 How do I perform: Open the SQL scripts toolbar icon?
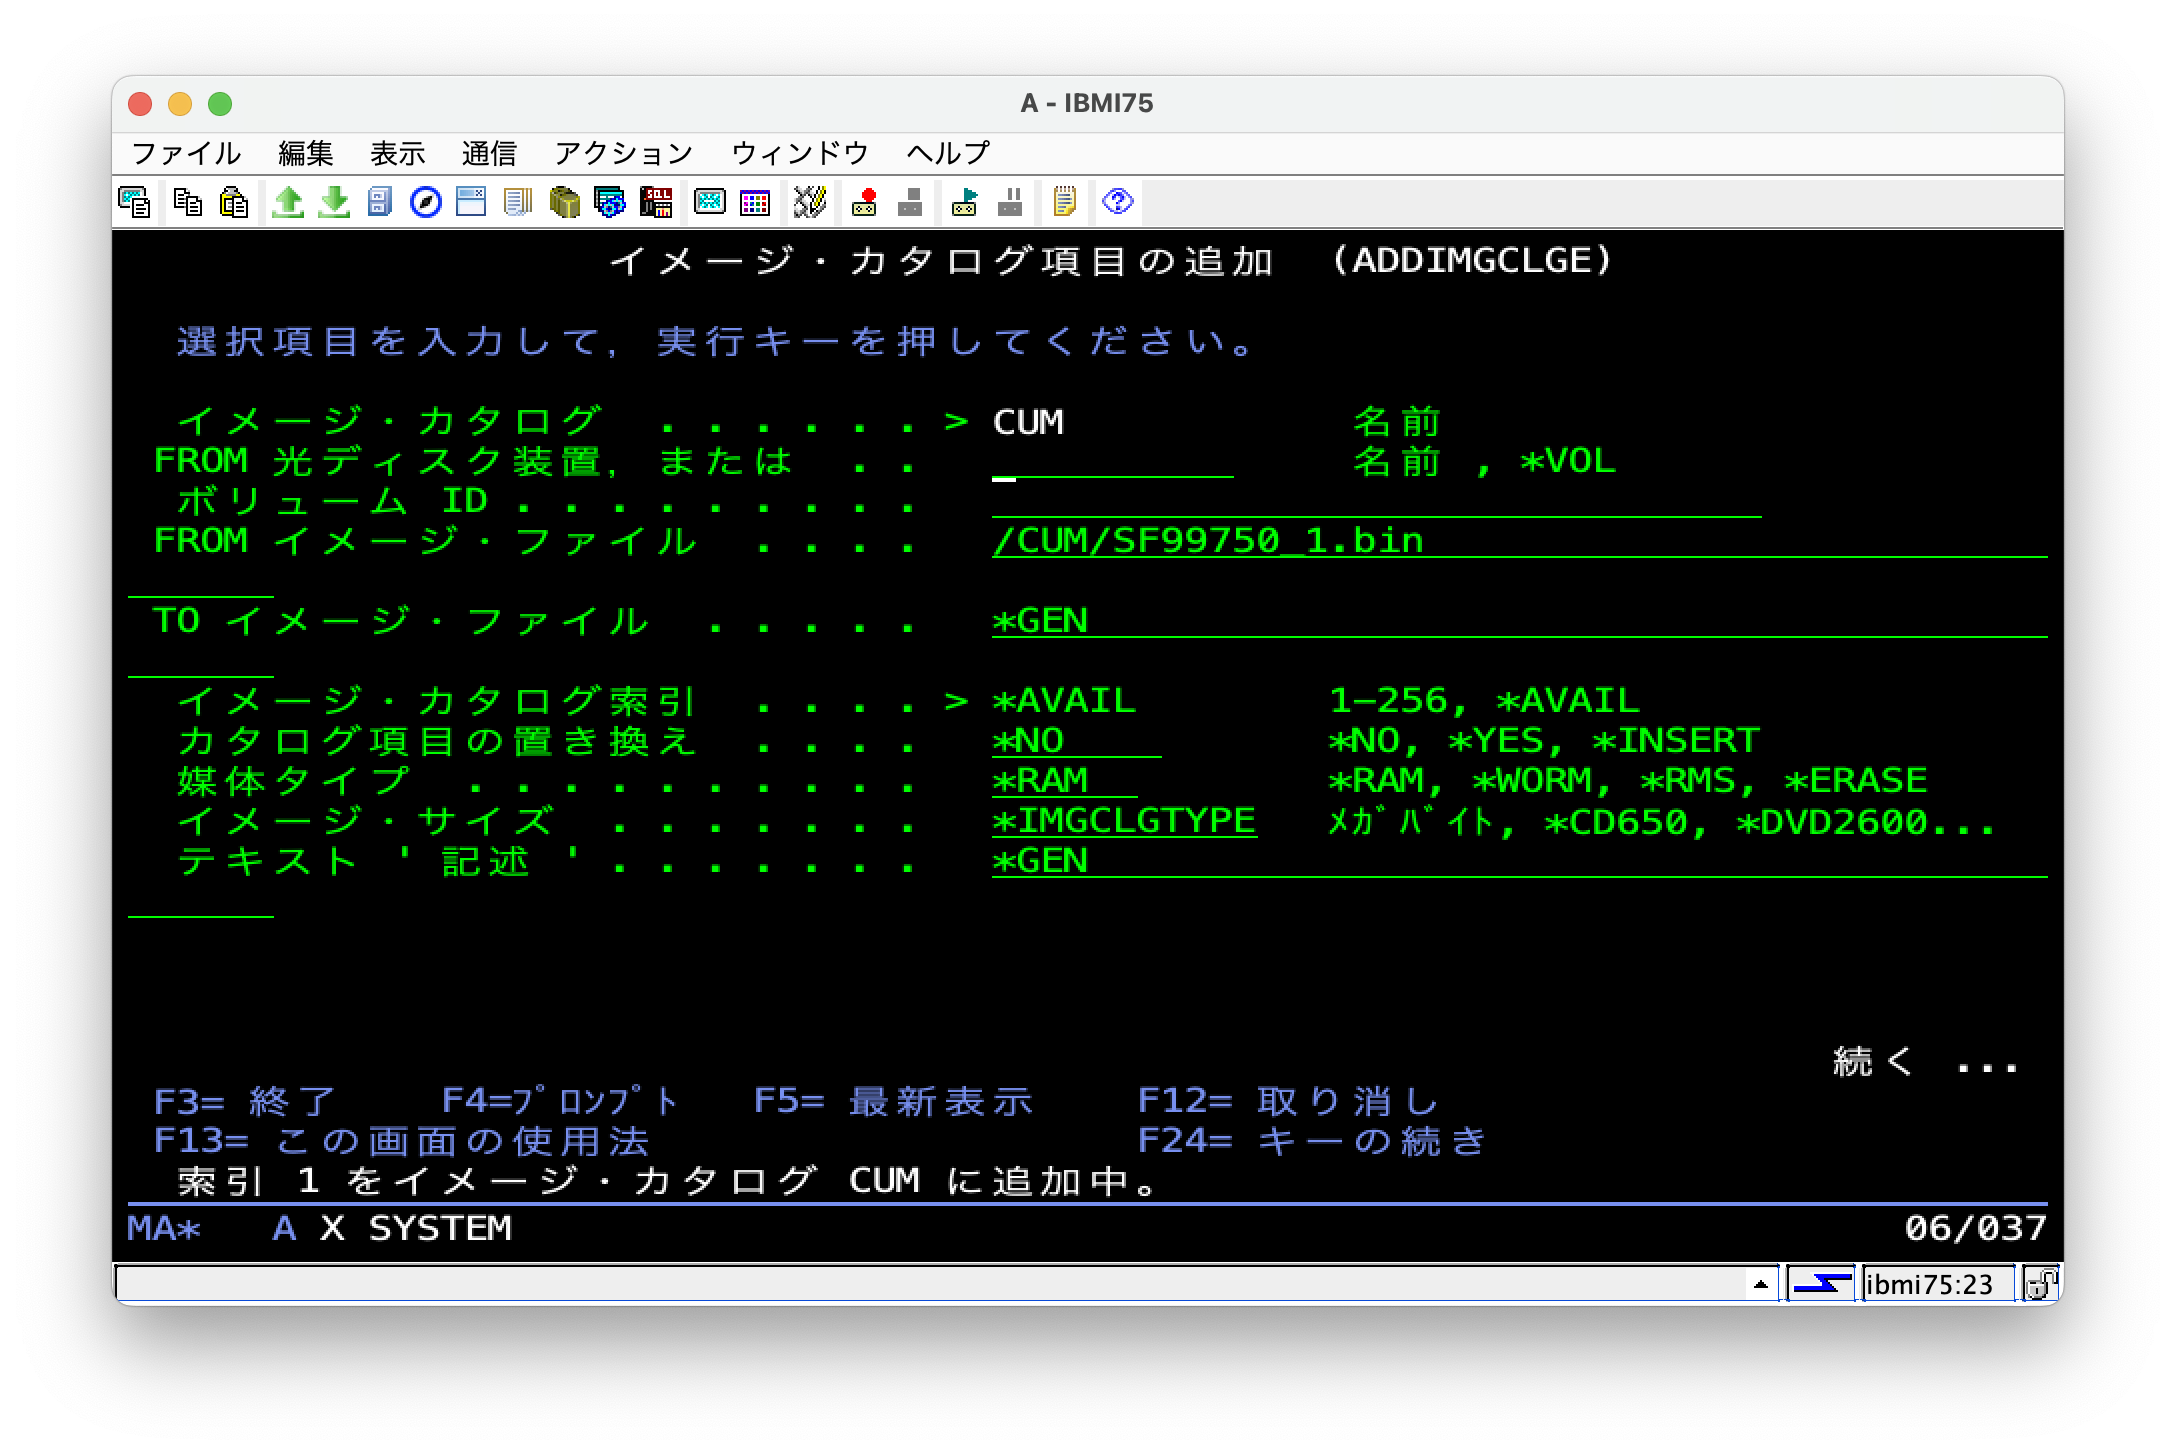coord(657,203)
